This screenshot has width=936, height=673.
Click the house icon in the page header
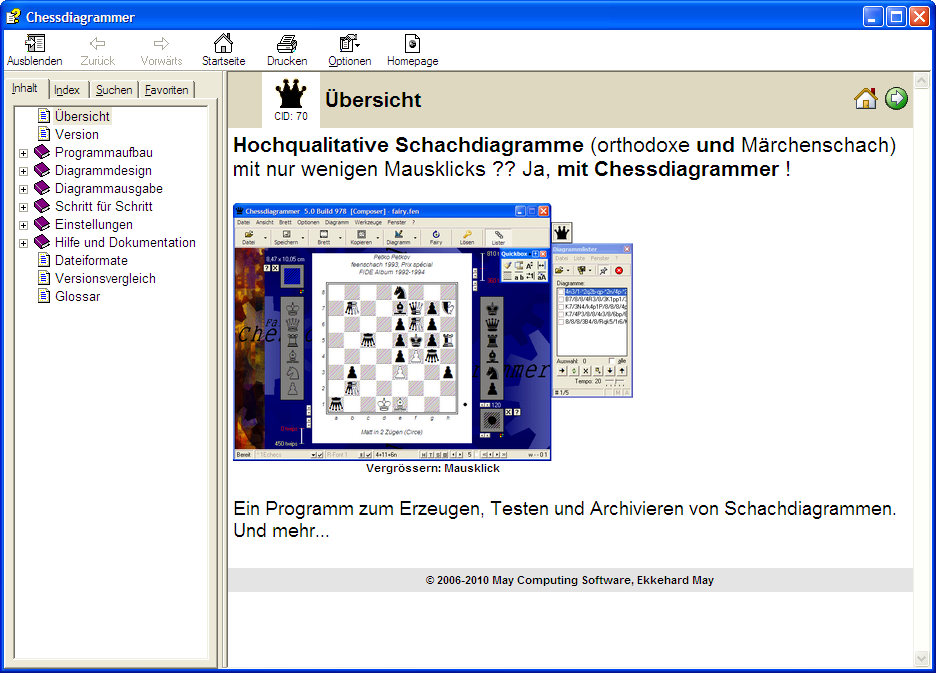(x=866, y=99)
